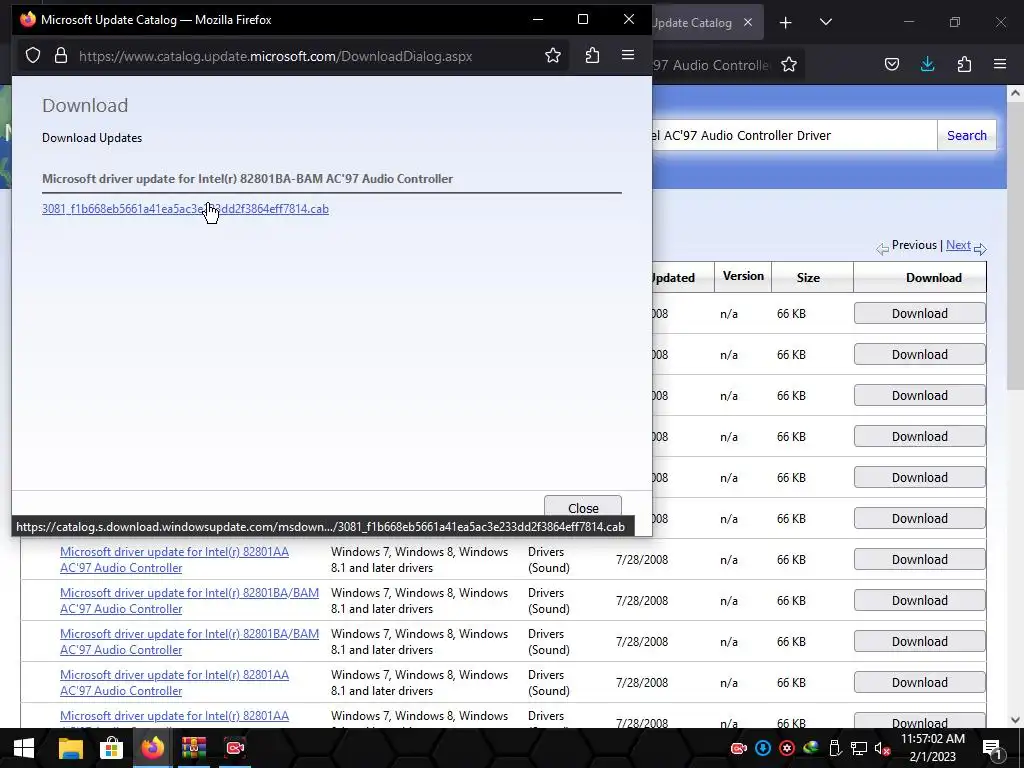Click the tracking protection shield icon in popup
The width and height of the screenshot is (1024, 768).
[x=33, y=56]
